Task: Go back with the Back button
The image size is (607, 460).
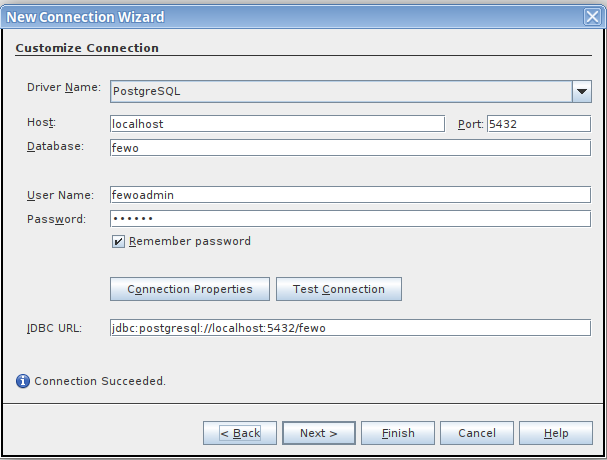Action: pos(240,433)
